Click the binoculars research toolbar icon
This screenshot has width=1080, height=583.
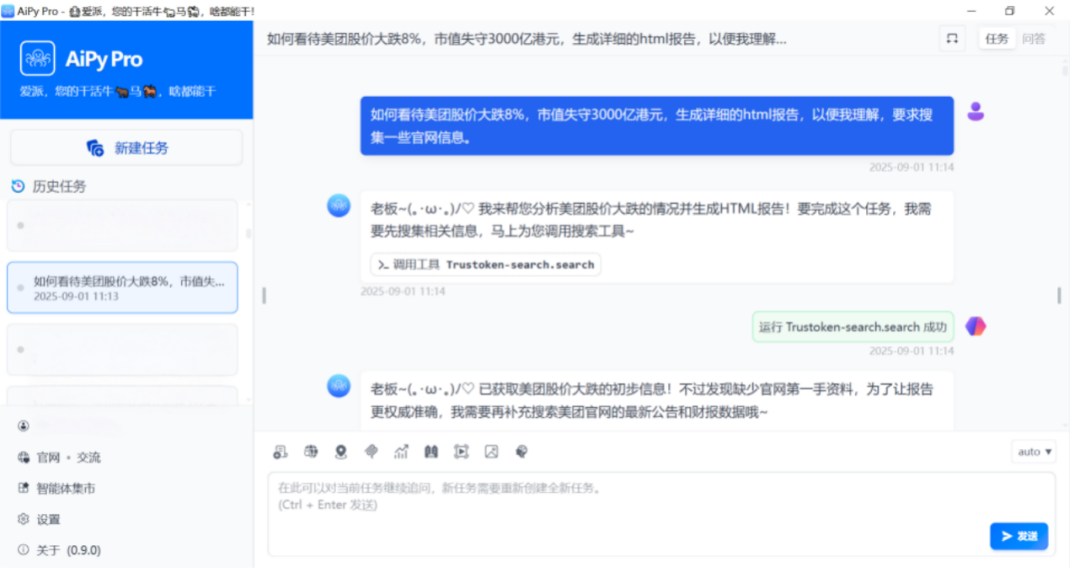431,452
